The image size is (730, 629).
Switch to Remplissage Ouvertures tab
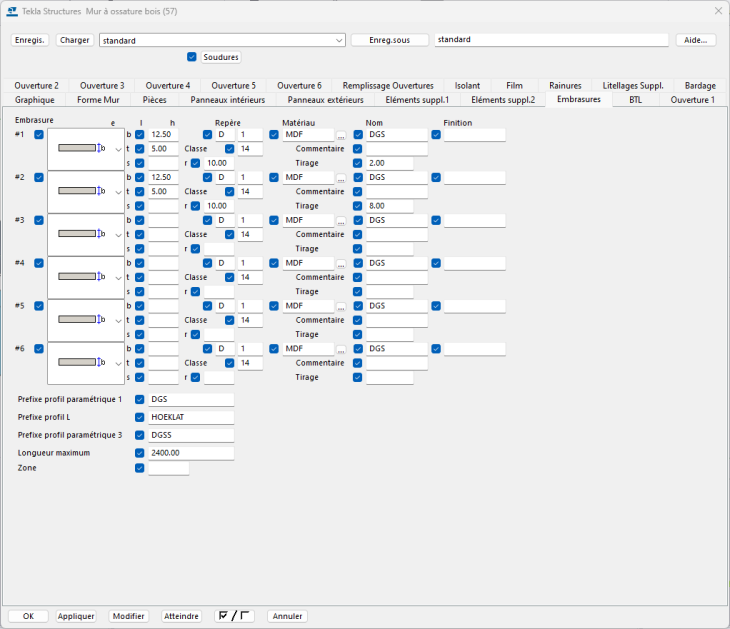point(388,86)
